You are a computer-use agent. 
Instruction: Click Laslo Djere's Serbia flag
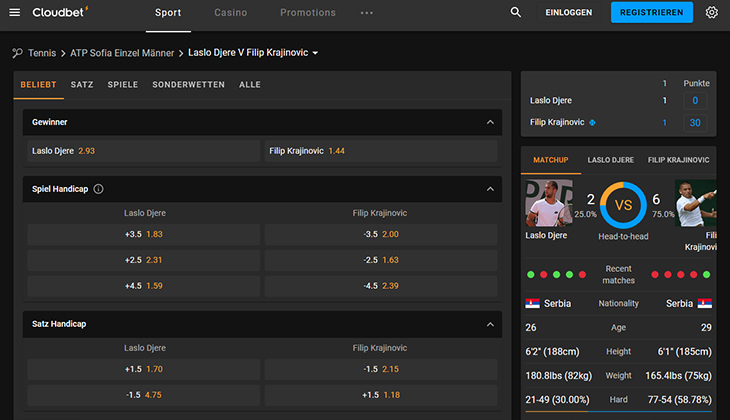pyautogui.click(x=532, y=304)
